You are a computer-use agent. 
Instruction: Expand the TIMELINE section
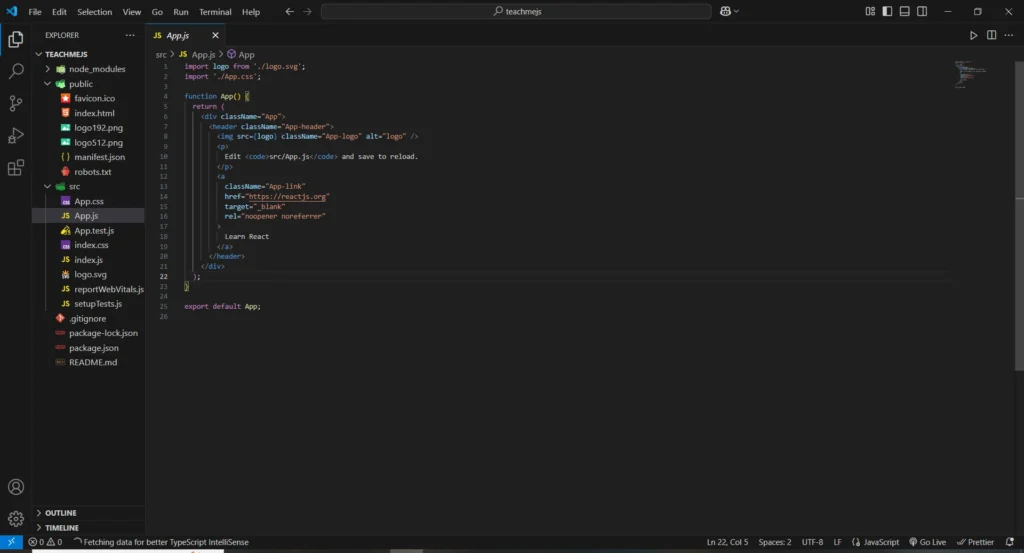[x=39, y=528]
